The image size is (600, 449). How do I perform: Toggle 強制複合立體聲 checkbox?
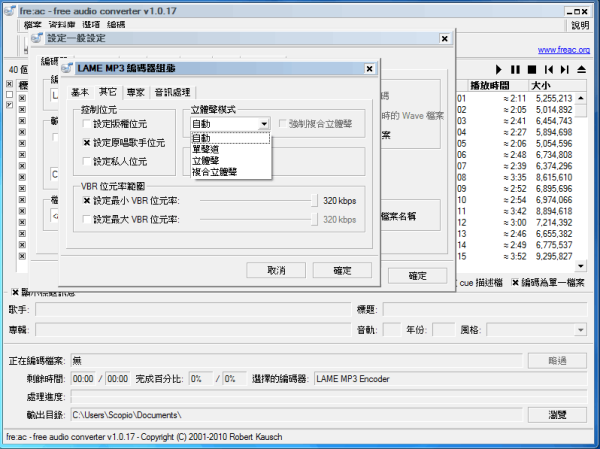(x=283, y=124)
